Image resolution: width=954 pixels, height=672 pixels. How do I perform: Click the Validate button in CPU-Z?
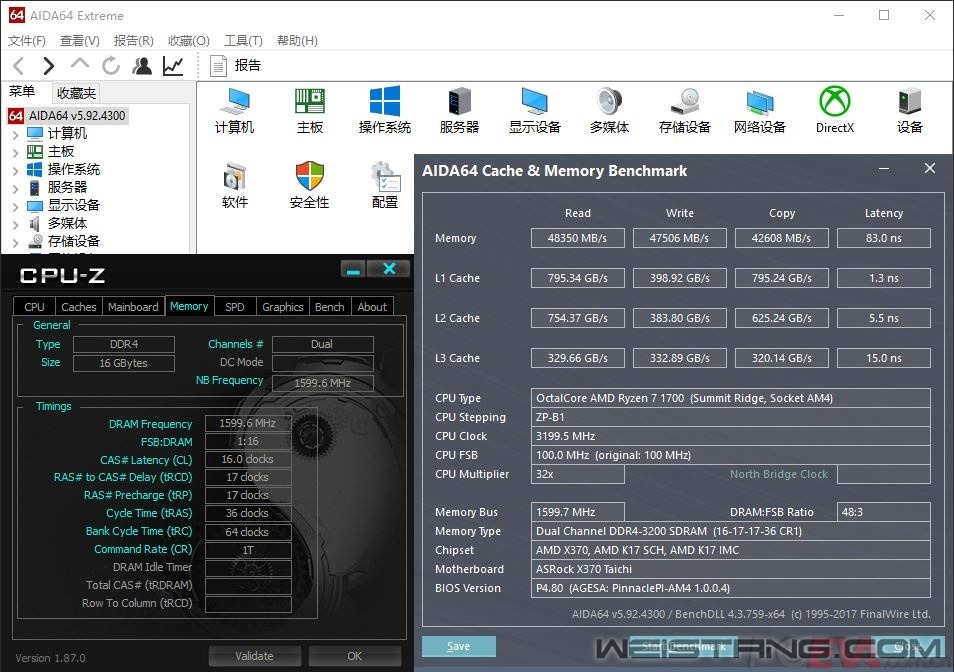[x=254, y=656]
